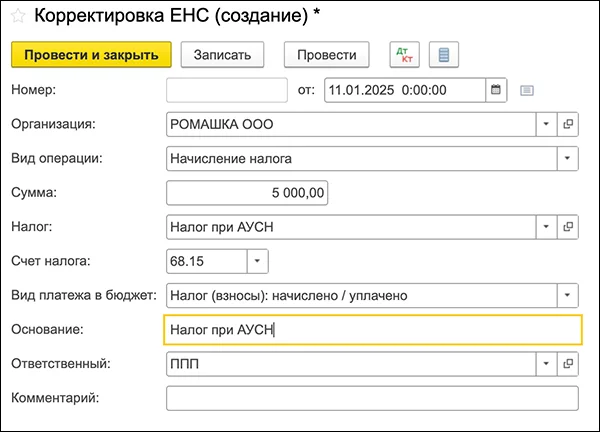Open the Ответственный record with open icon
600x432 pixels.
click(x=568, y=364)
